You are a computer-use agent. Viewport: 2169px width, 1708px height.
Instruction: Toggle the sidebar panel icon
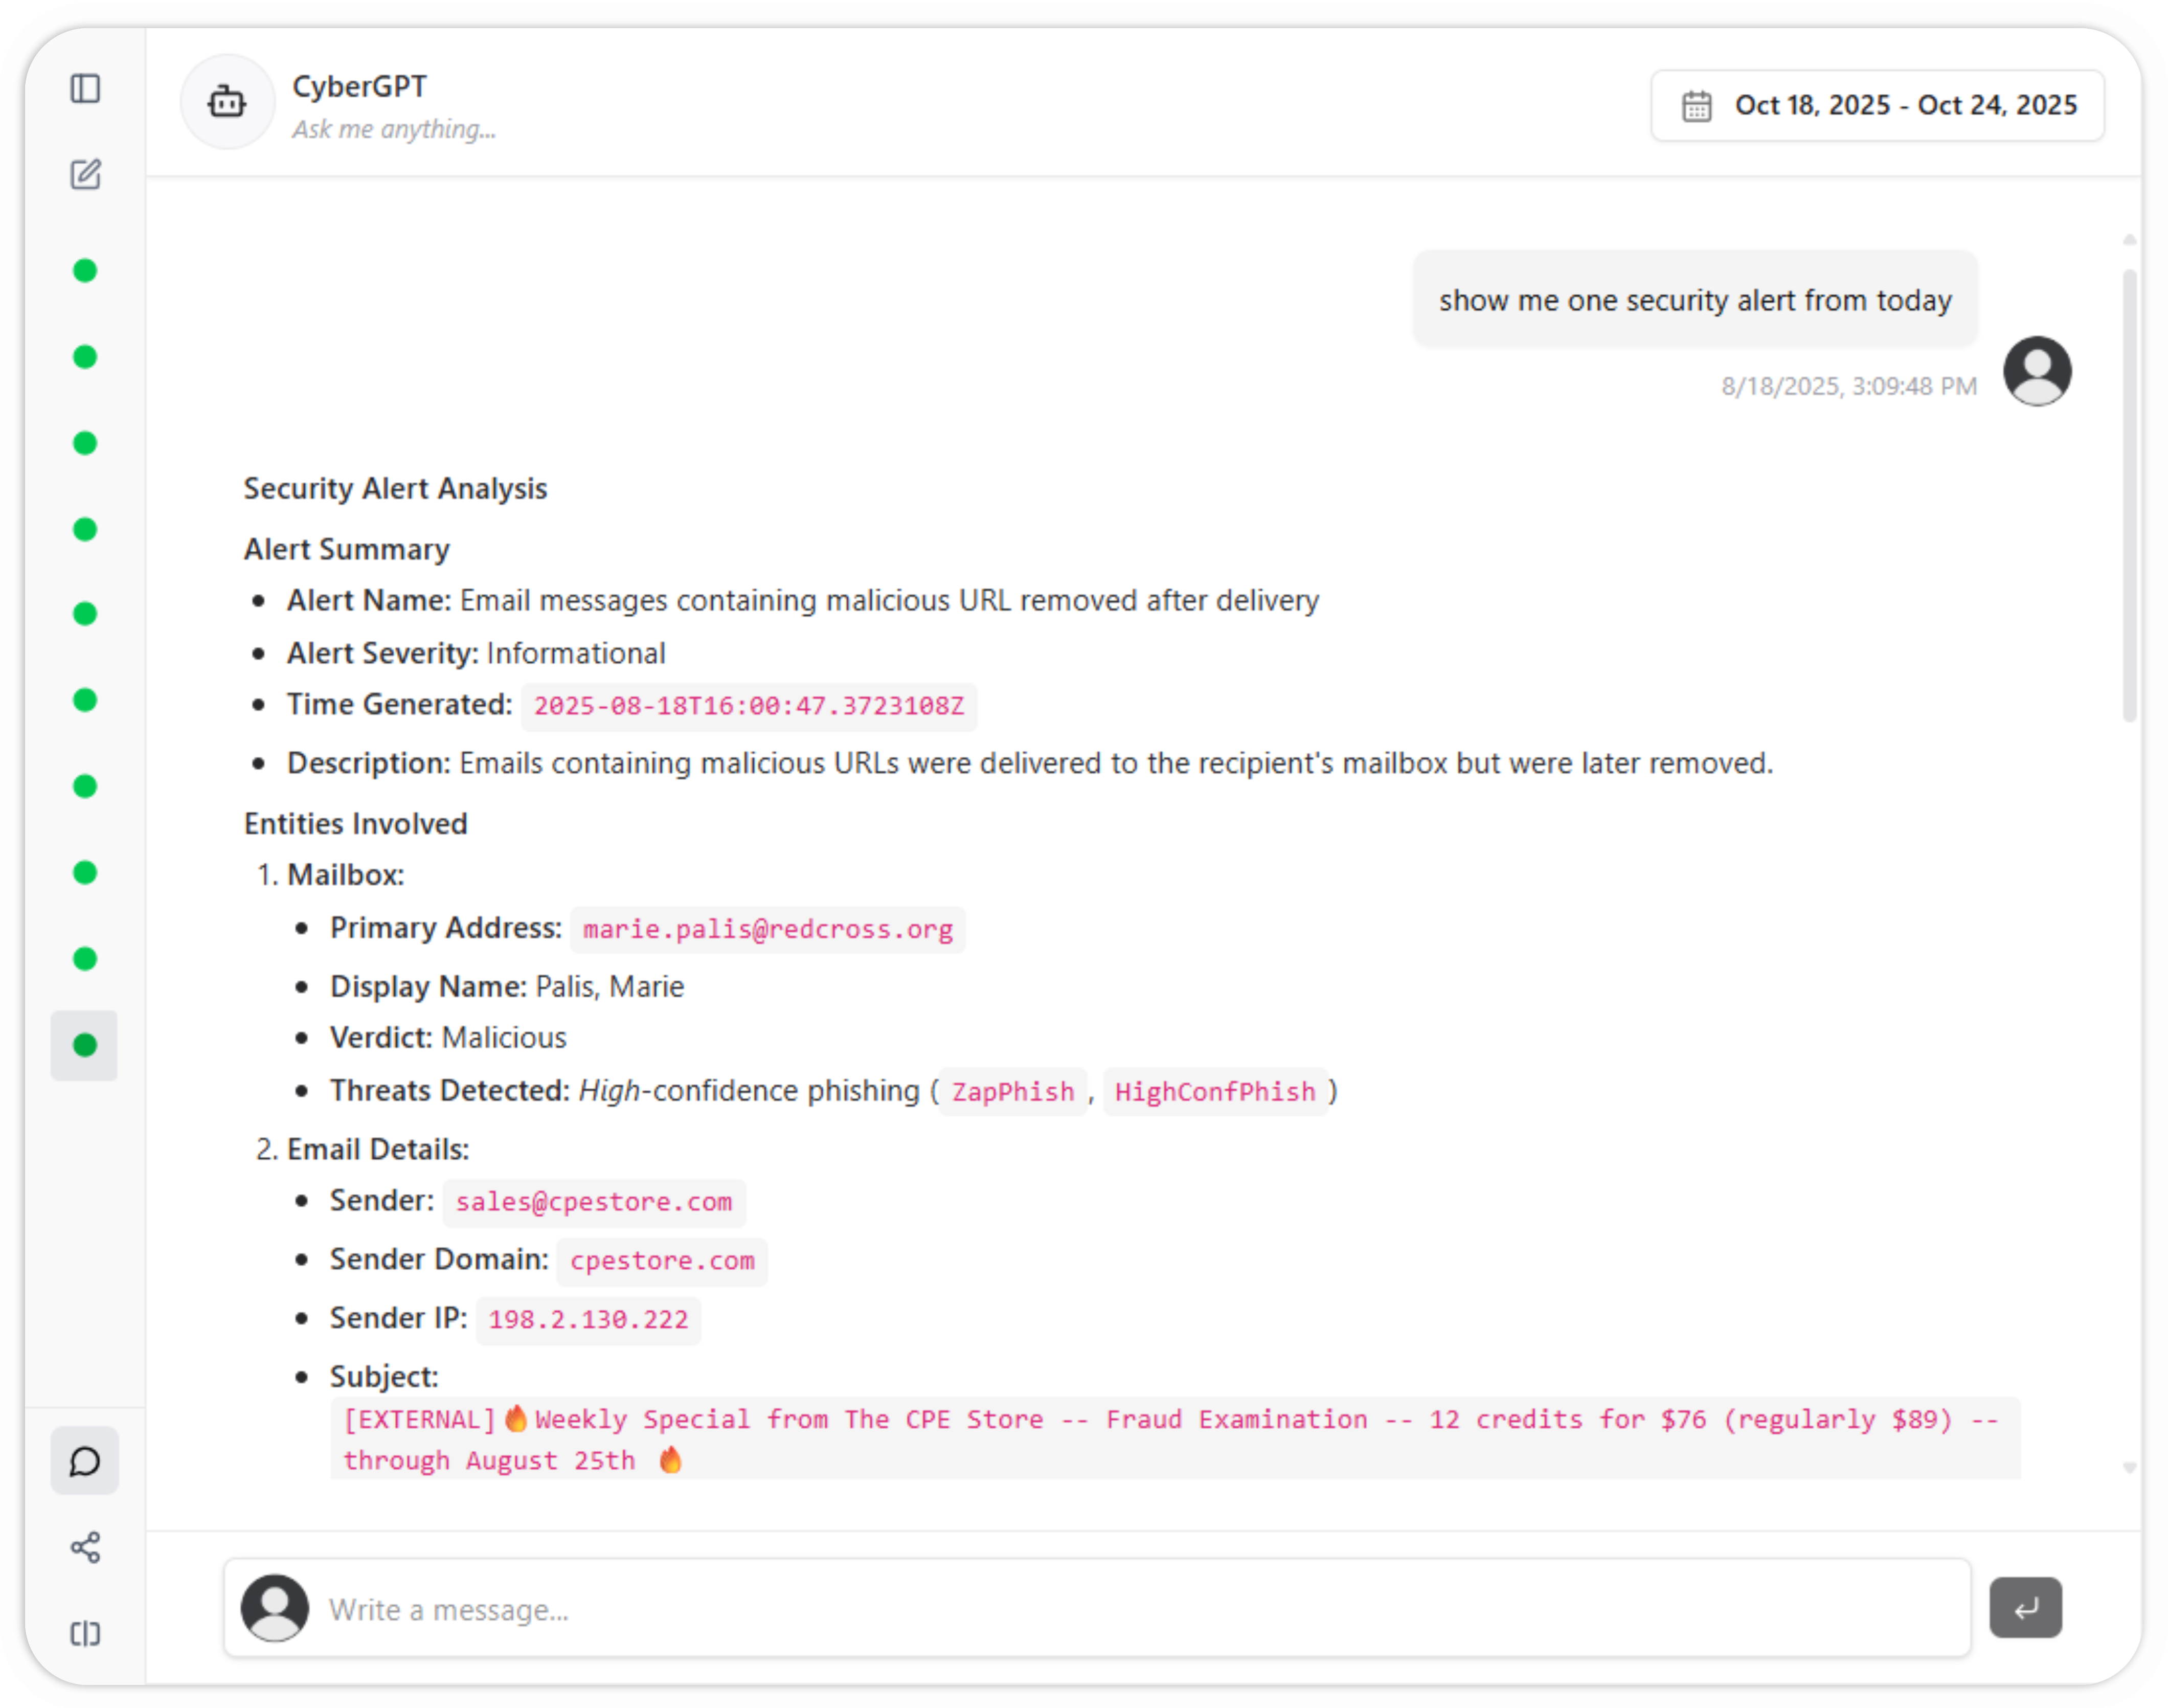tap(85, 89)
